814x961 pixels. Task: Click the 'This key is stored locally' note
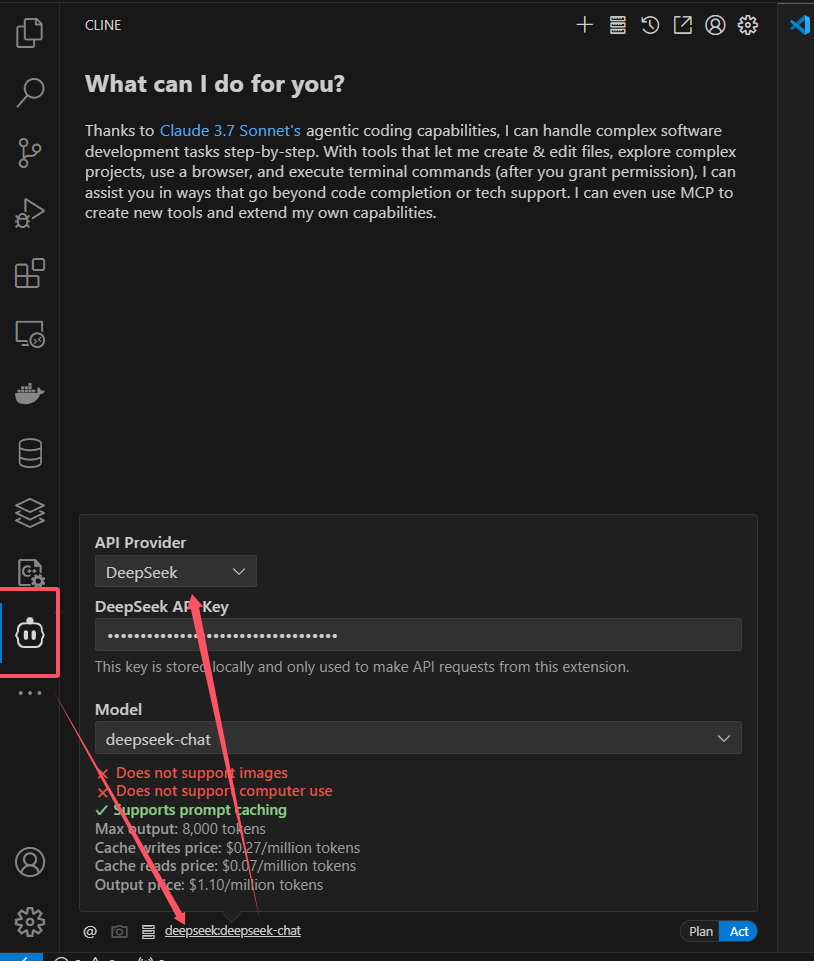362,667
